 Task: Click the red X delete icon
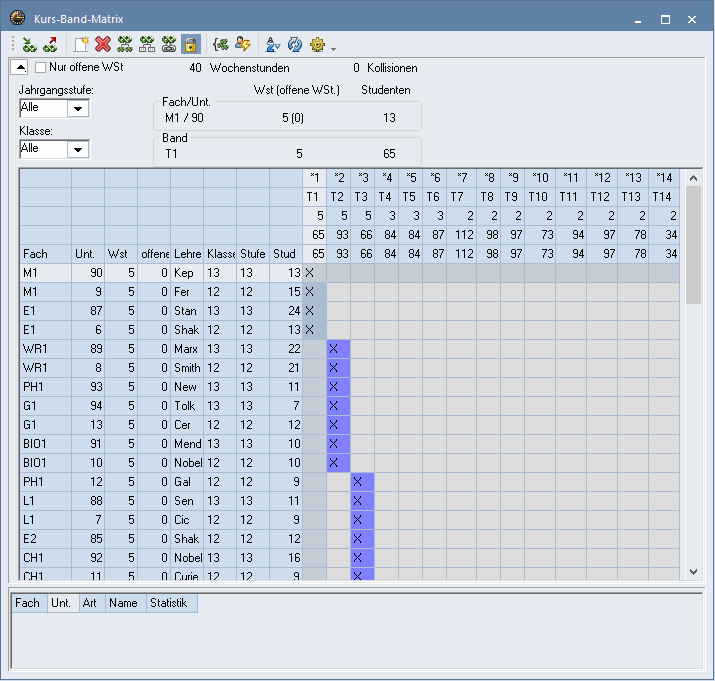[x=103, y=45]
